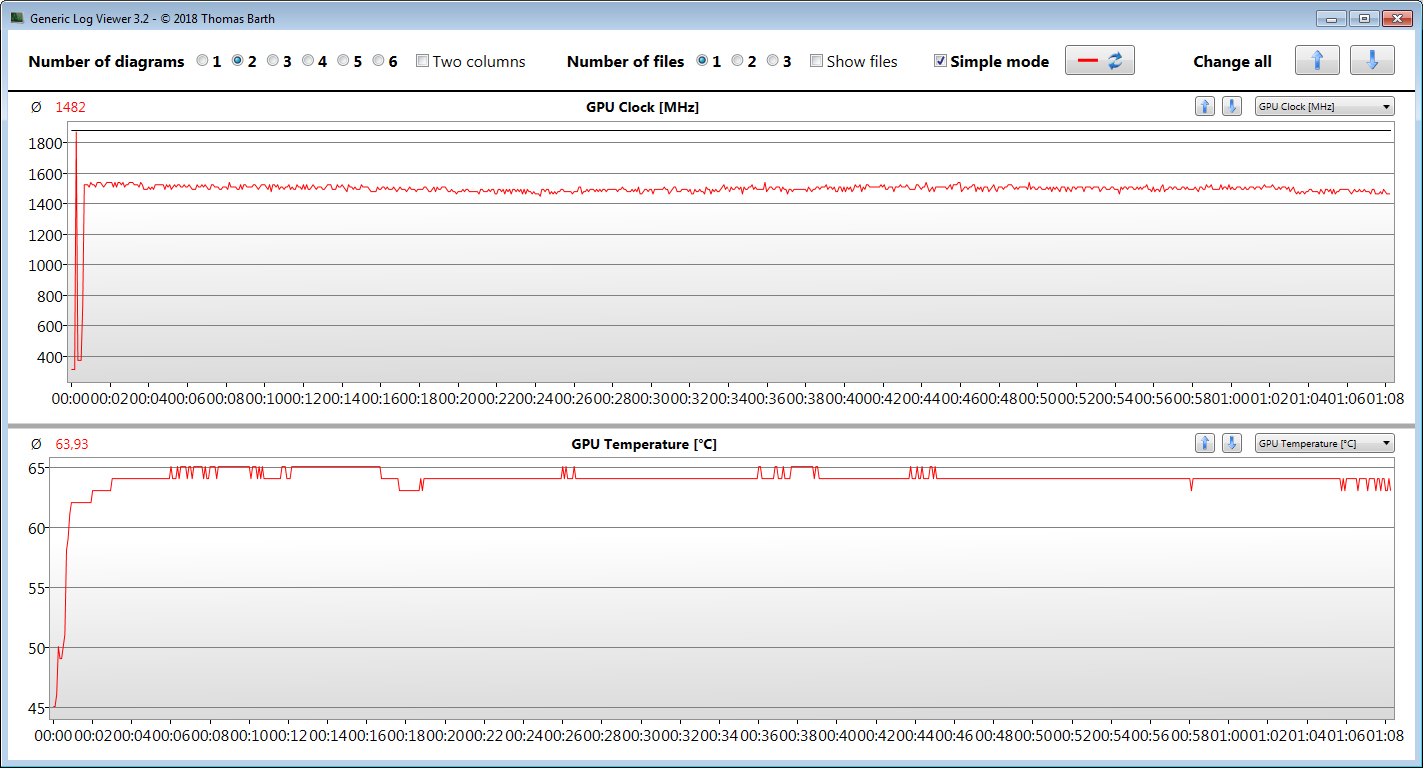
Task: Click the Change all down arrow
Action: [x=1372, y=60]
